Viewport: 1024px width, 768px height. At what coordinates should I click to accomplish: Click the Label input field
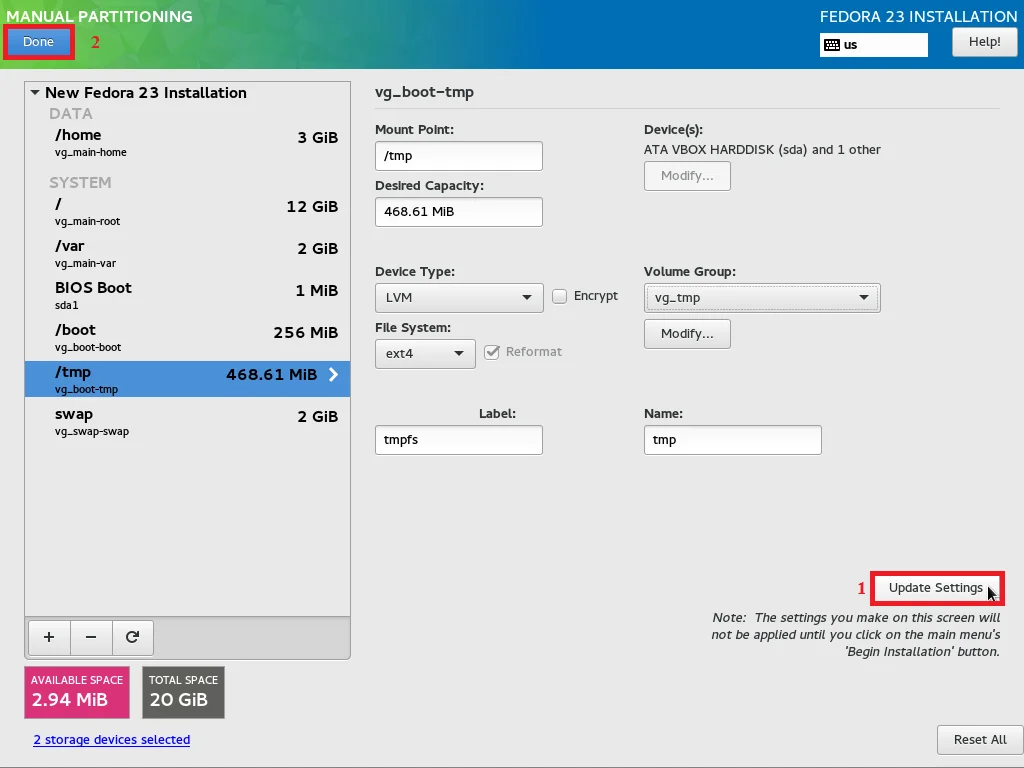click(x=458, y=440)
